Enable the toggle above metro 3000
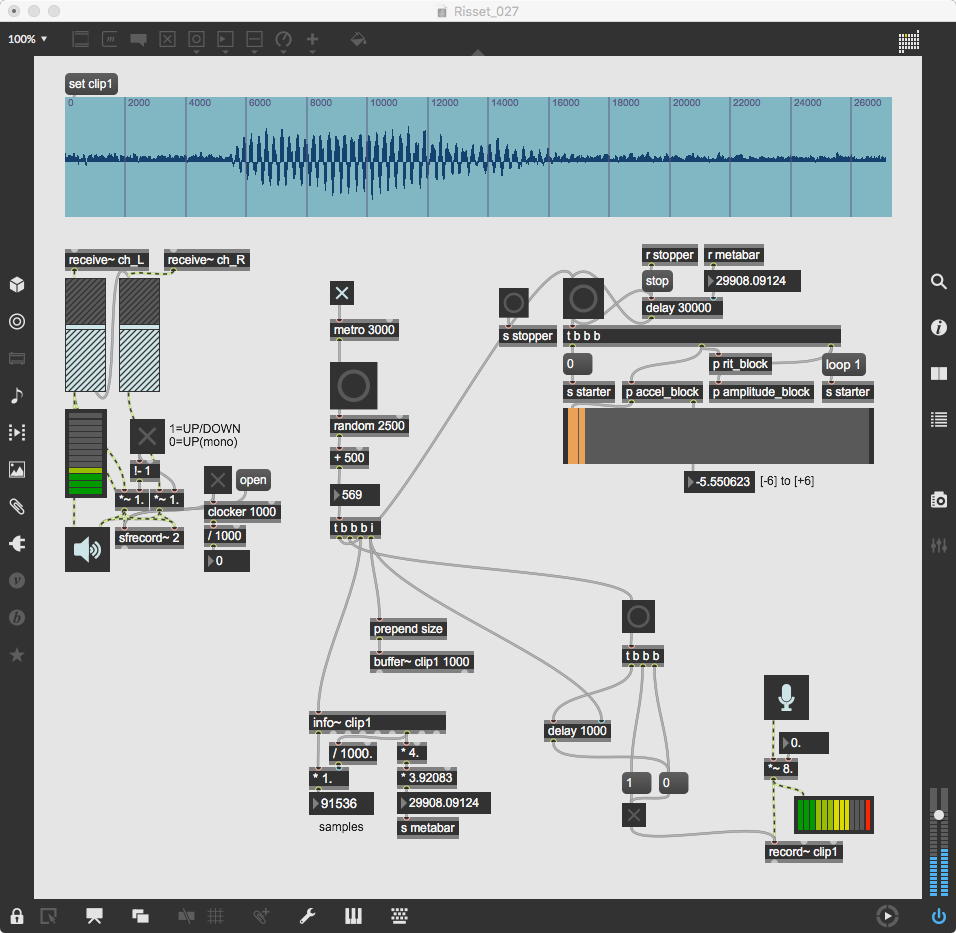The width and height of the screenshot is (956, 933). (342, 293)
